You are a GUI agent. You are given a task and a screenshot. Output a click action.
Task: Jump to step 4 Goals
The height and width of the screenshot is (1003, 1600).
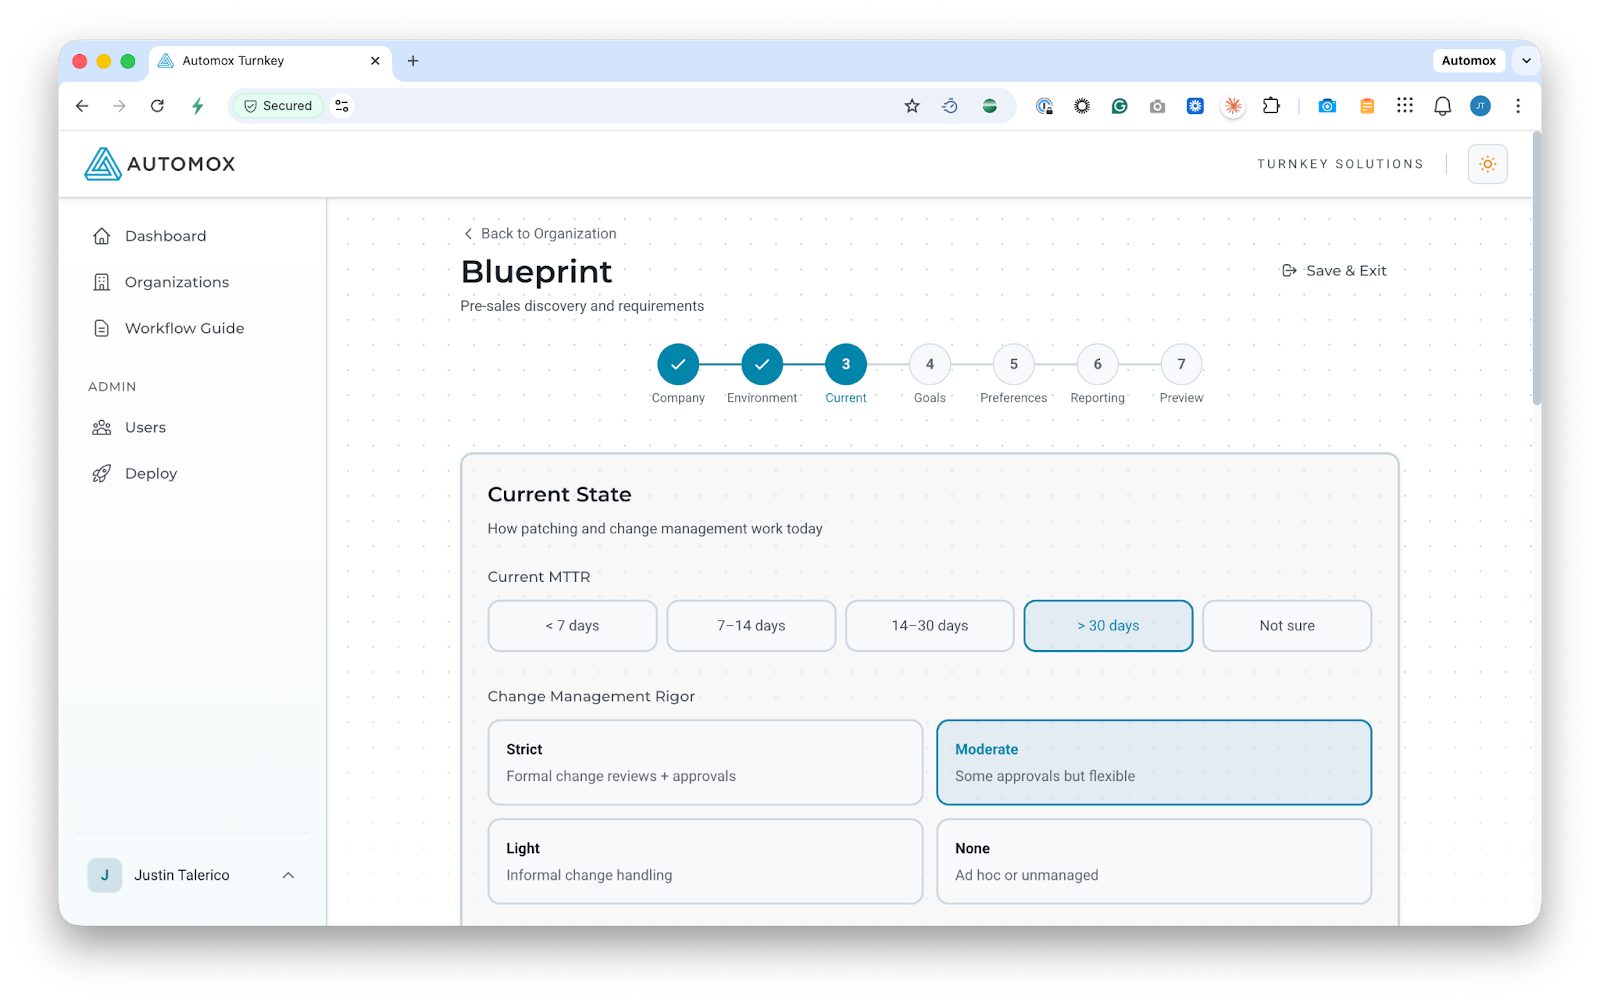click(930, 365)
